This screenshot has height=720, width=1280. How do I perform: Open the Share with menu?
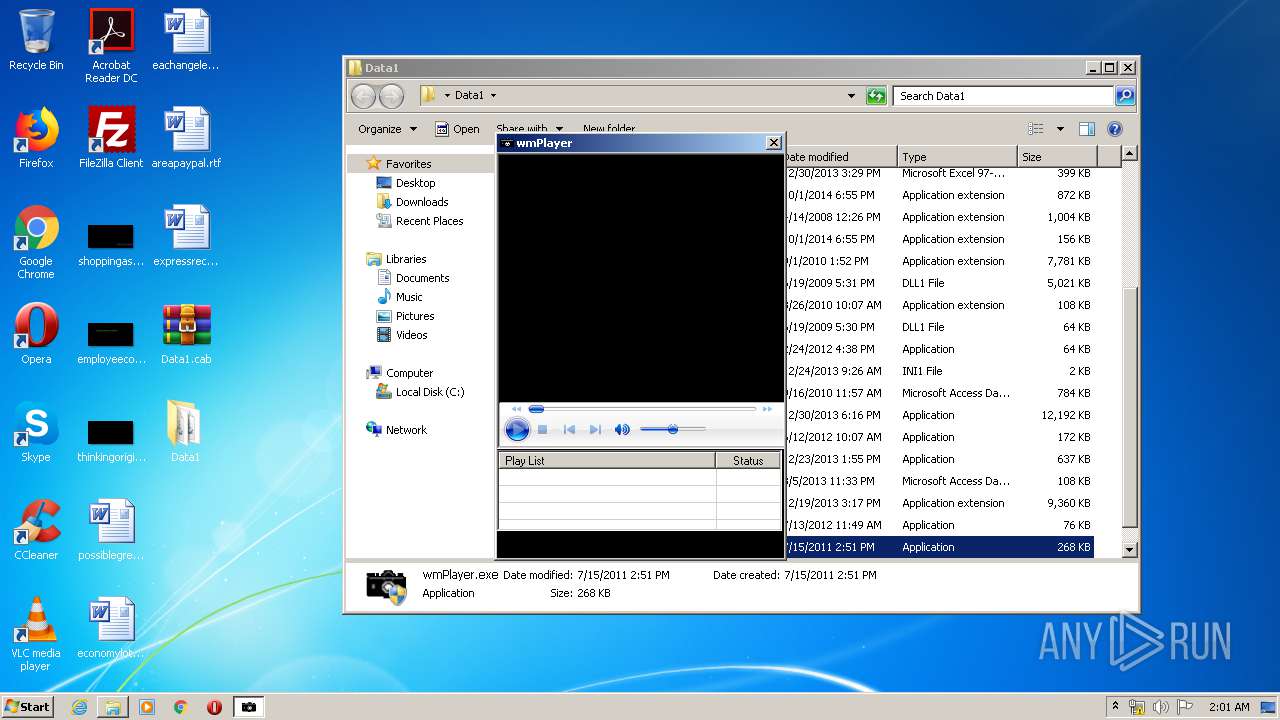(x=529, y=129)
